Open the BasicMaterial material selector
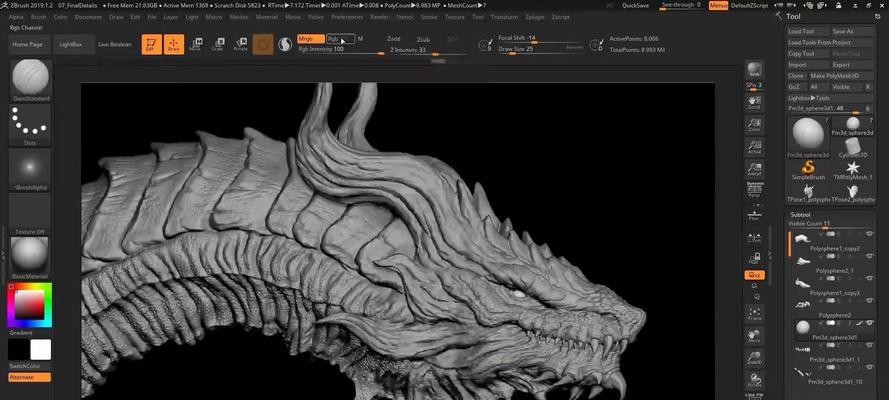Viewport: 889px width, 400px height. pos(30,257)
